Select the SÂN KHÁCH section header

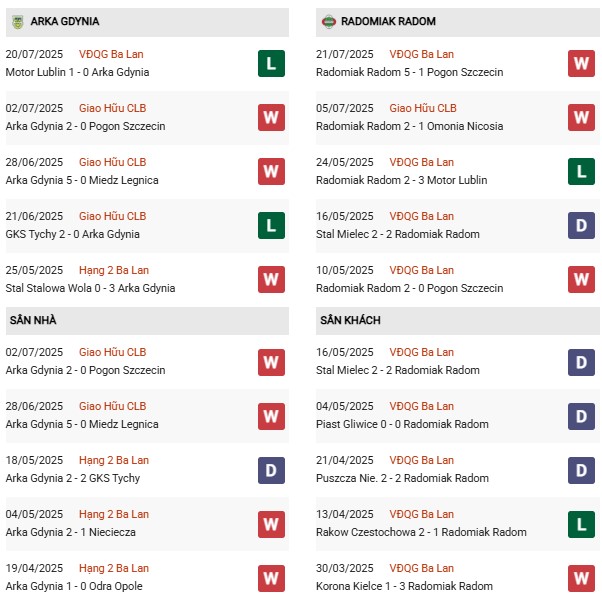(350, 320)
